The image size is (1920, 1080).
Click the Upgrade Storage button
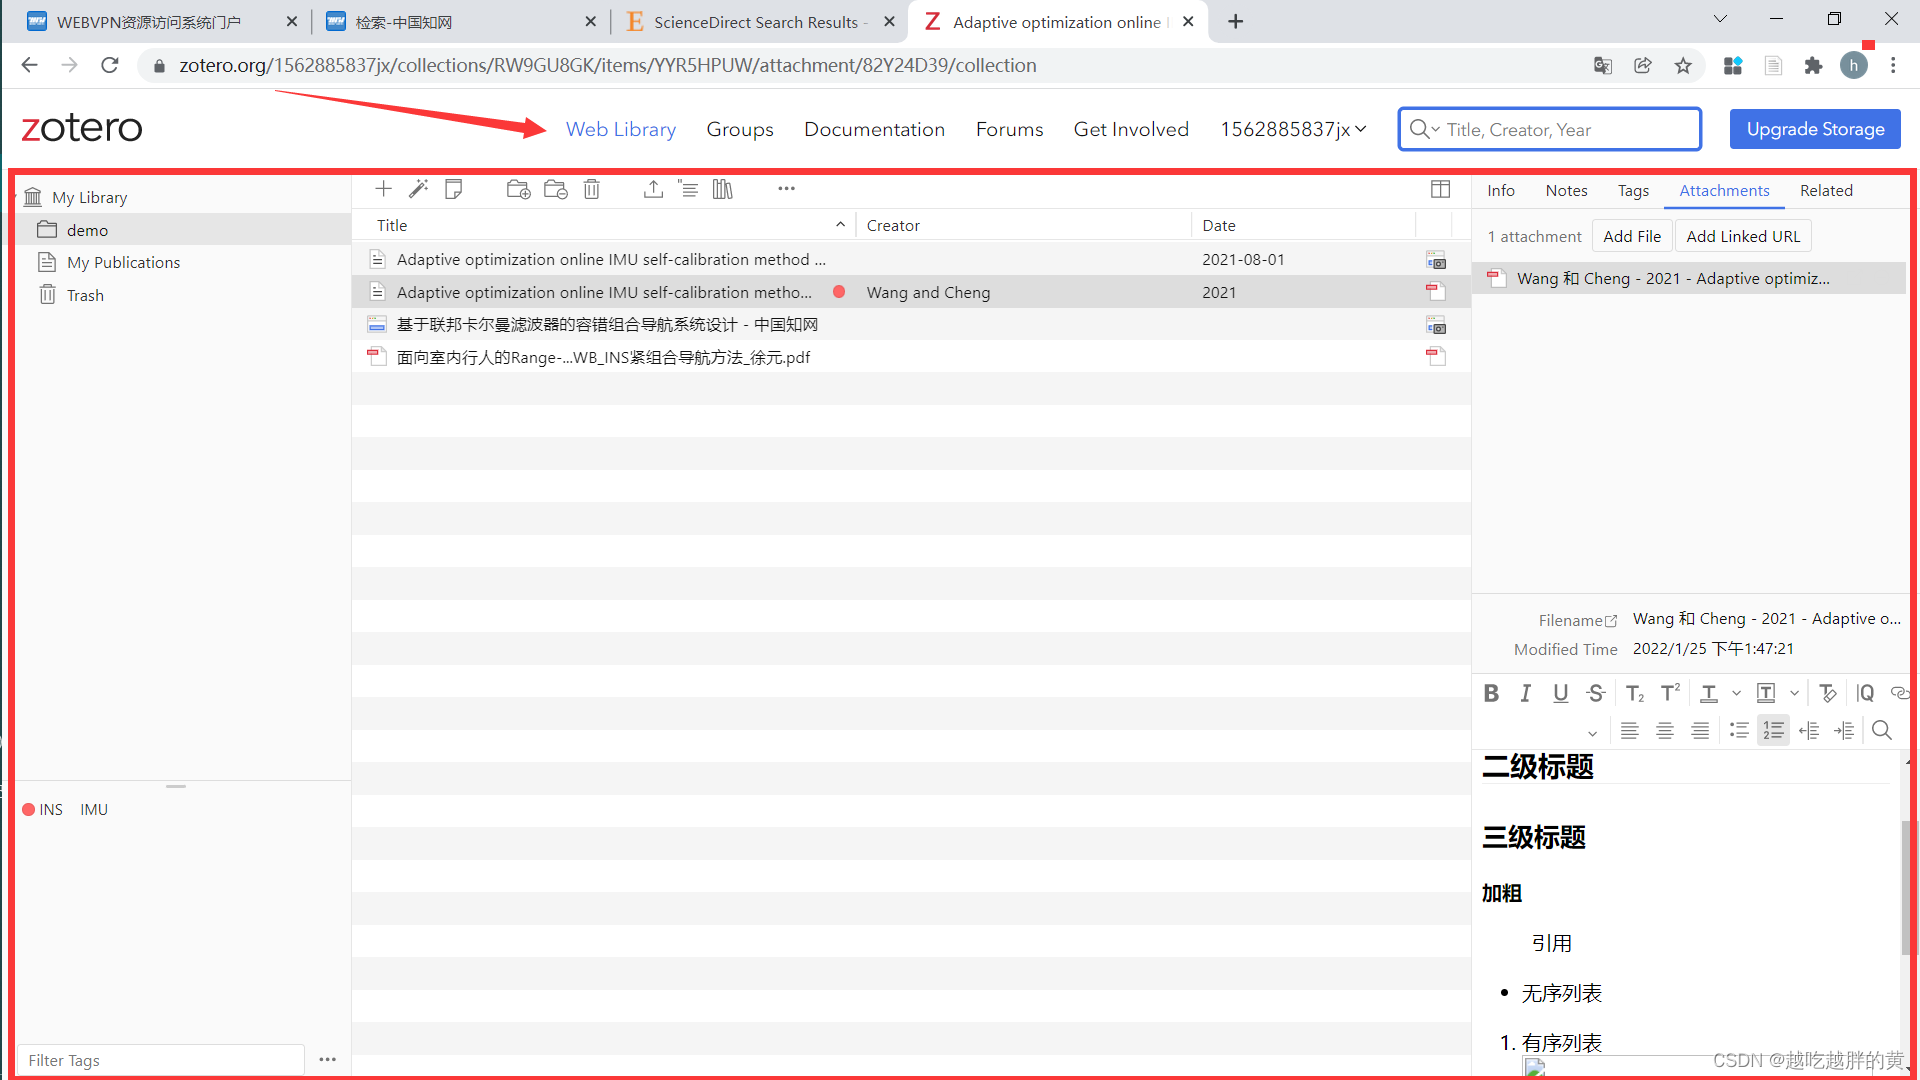(x=1815, y=129)
